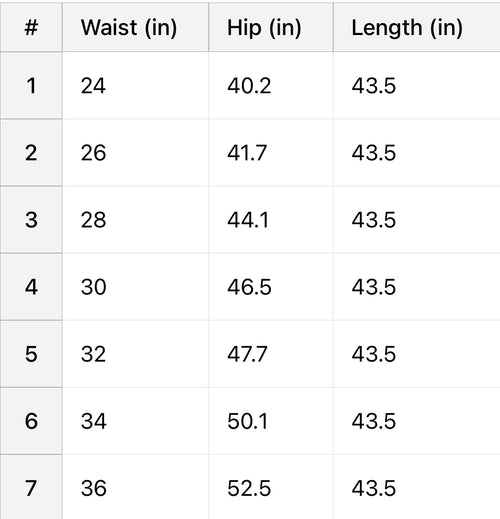Click the hip cell showing 50.1

pyautogui.click(x=271, y=421)
